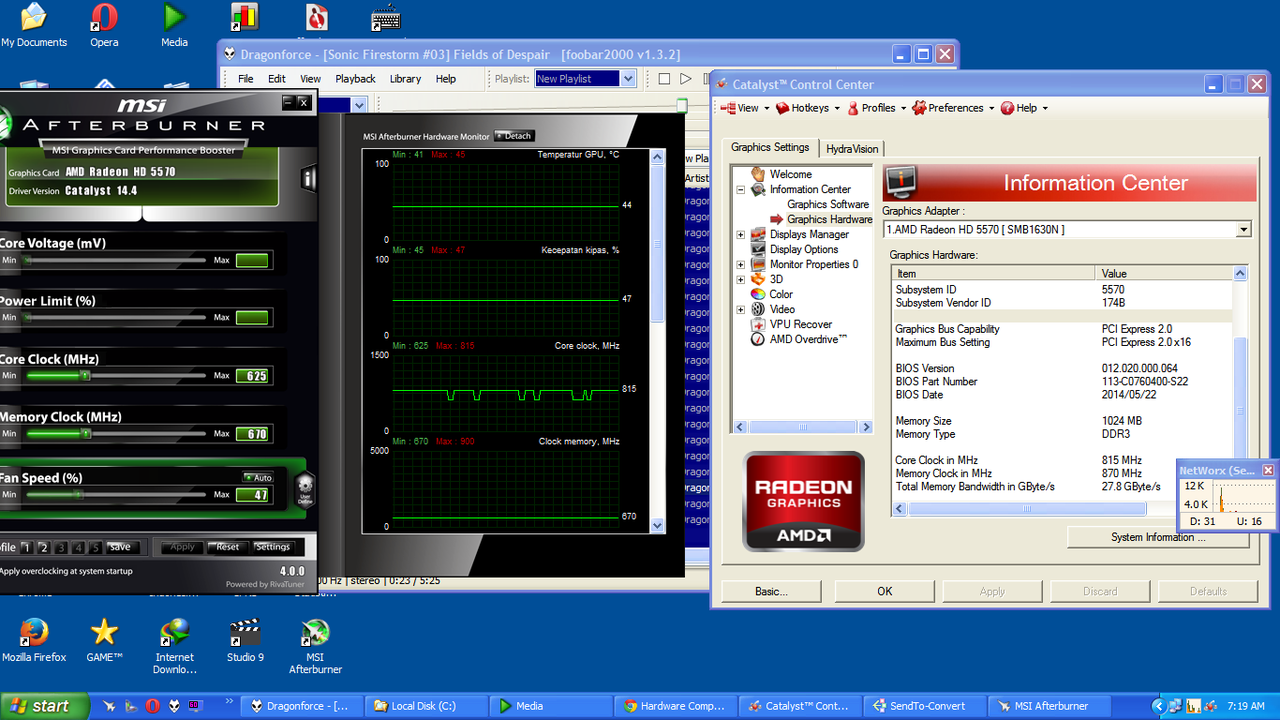Select Afterburner profile slot 4
Viewport: 1280px width, 720px height.
[x=78, y=547]
